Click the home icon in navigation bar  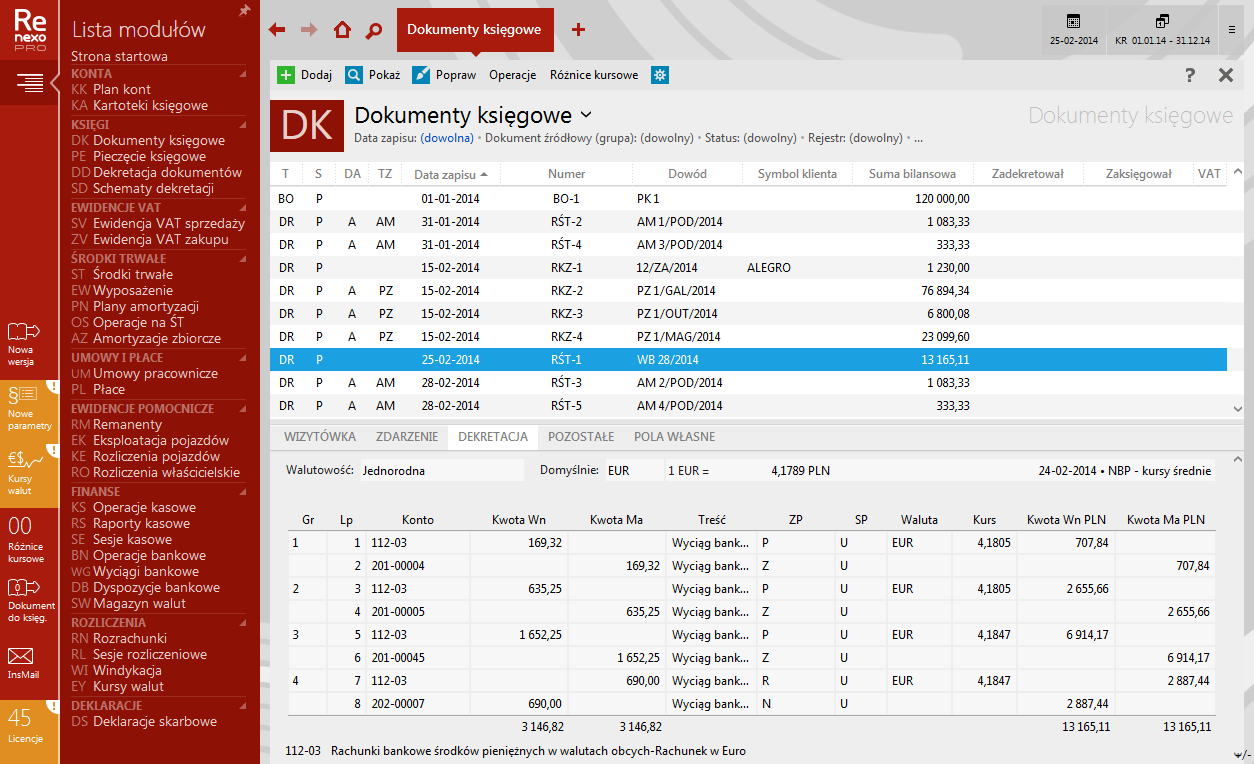(x=342, y=30)
